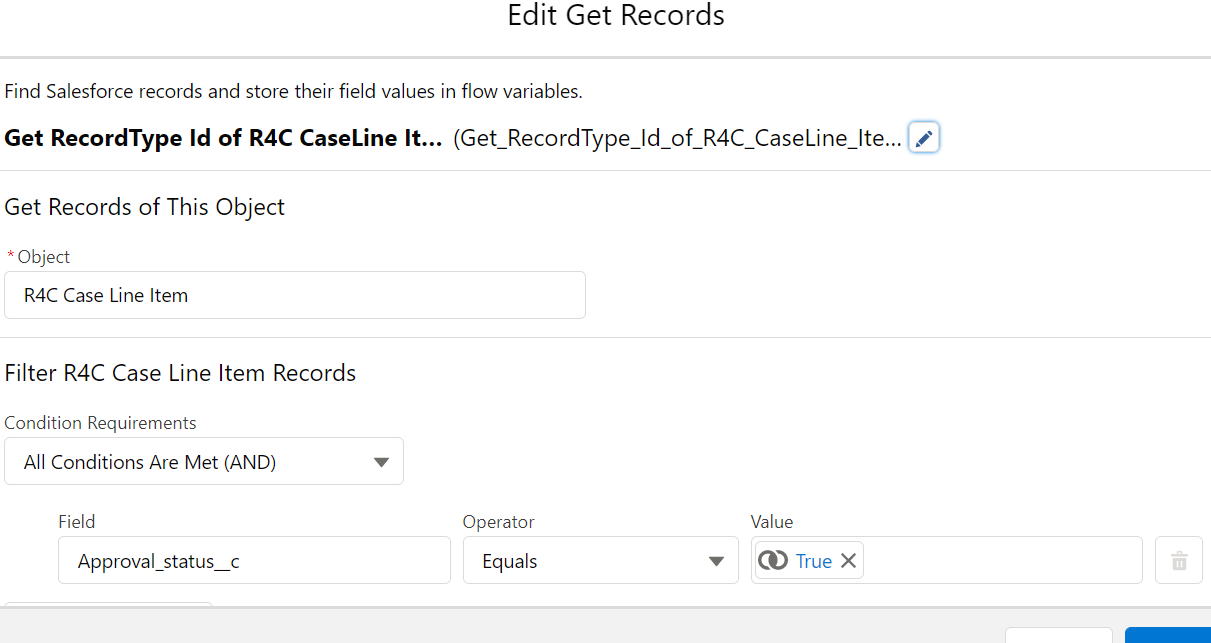Click the global constant icon on True pill
This screenshot has height=643, width=1211.
tap(773, 561)
